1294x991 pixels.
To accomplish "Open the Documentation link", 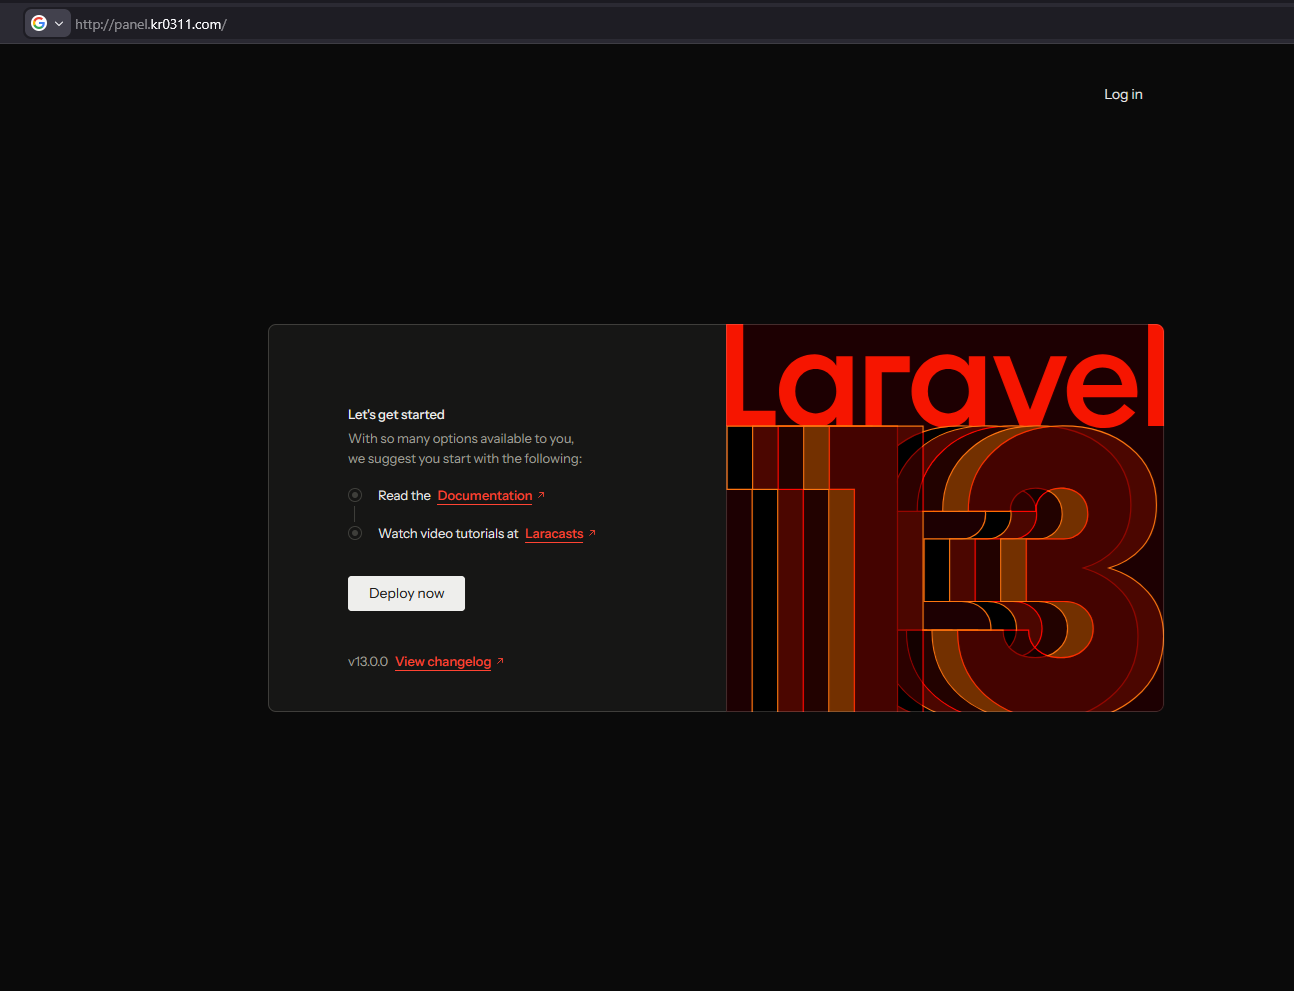I will pos(484,495).
